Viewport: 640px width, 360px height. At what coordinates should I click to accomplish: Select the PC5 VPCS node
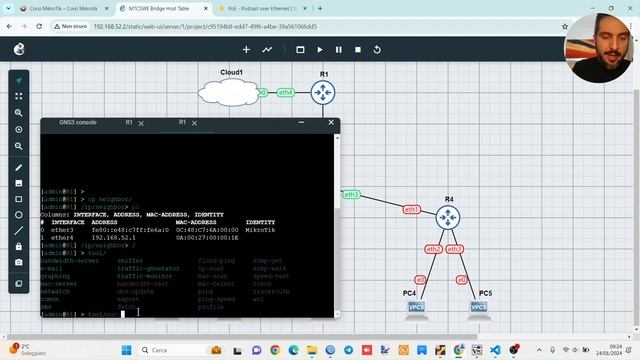pyautogui.click(x=479, y=307)
